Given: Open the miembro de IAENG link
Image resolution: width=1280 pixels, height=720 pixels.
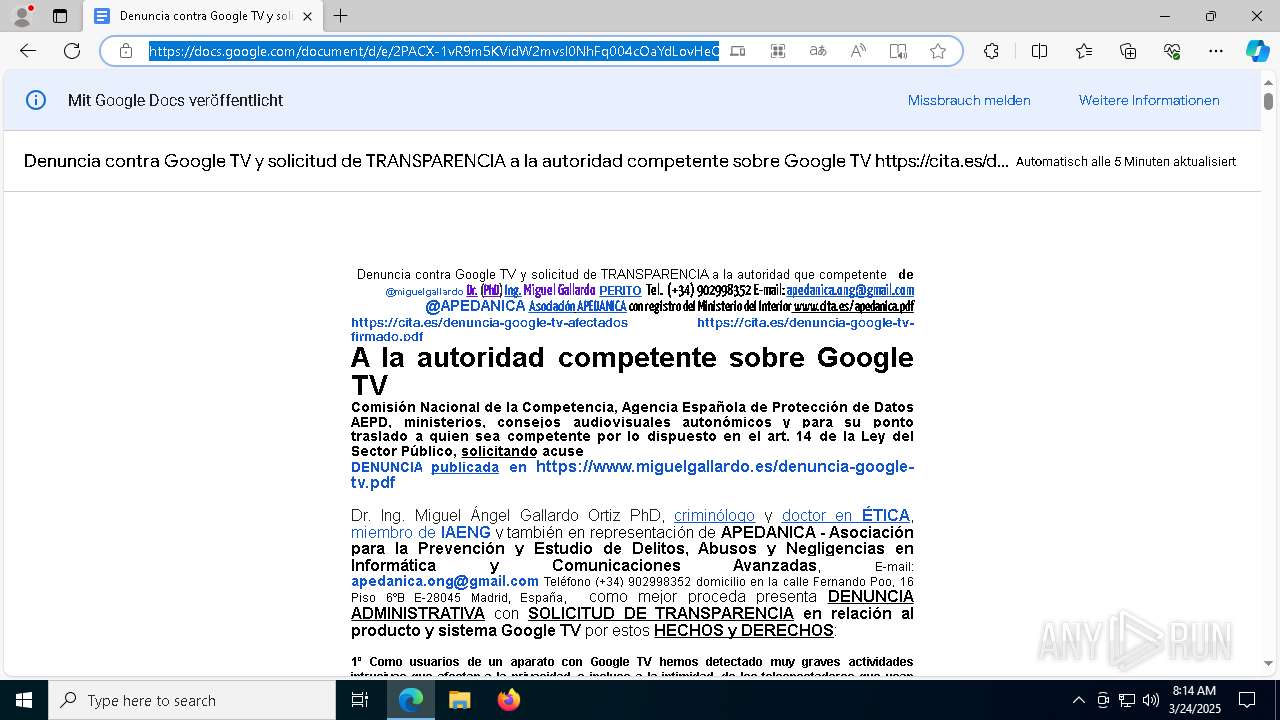Looking at the screenshot, I should (x=421, y=532).
